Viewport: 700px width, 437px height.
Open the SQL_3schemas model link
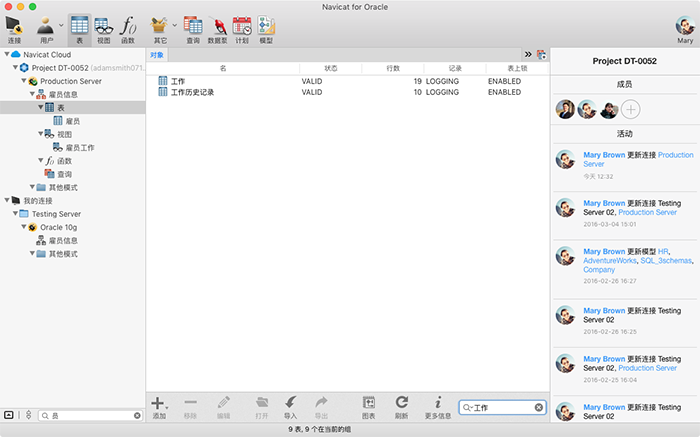(666, 261)
